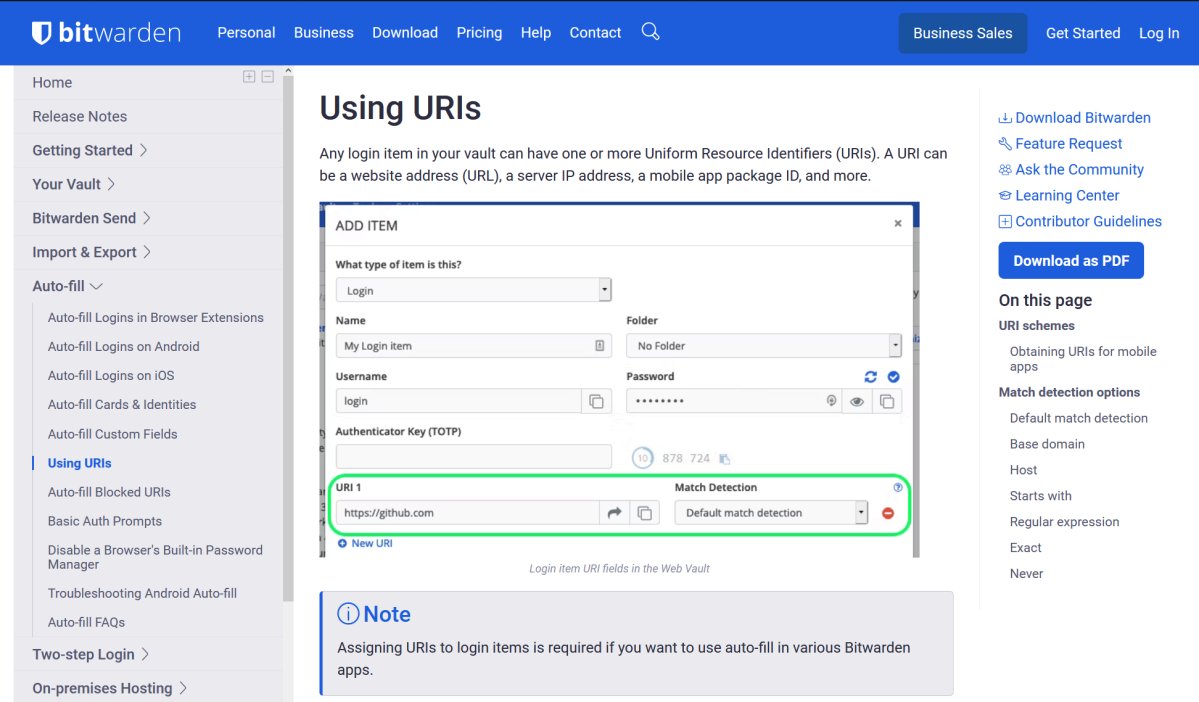Close the Add Item dialog
Image resolution: width=1199 pixels, height=702 pixels.
pos(898,223)
